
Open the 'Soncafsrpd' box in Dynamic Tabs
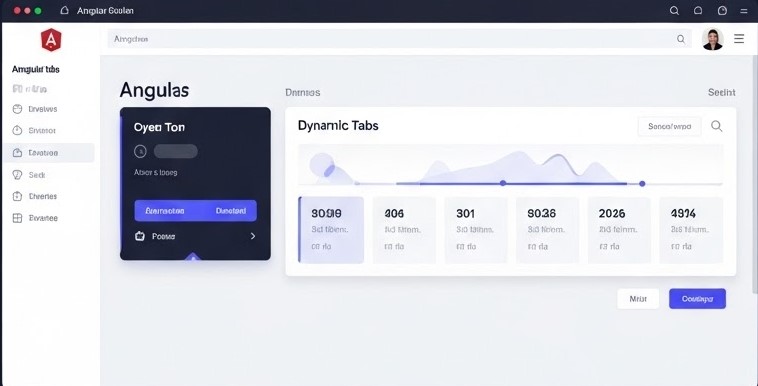tap(670, 127)
